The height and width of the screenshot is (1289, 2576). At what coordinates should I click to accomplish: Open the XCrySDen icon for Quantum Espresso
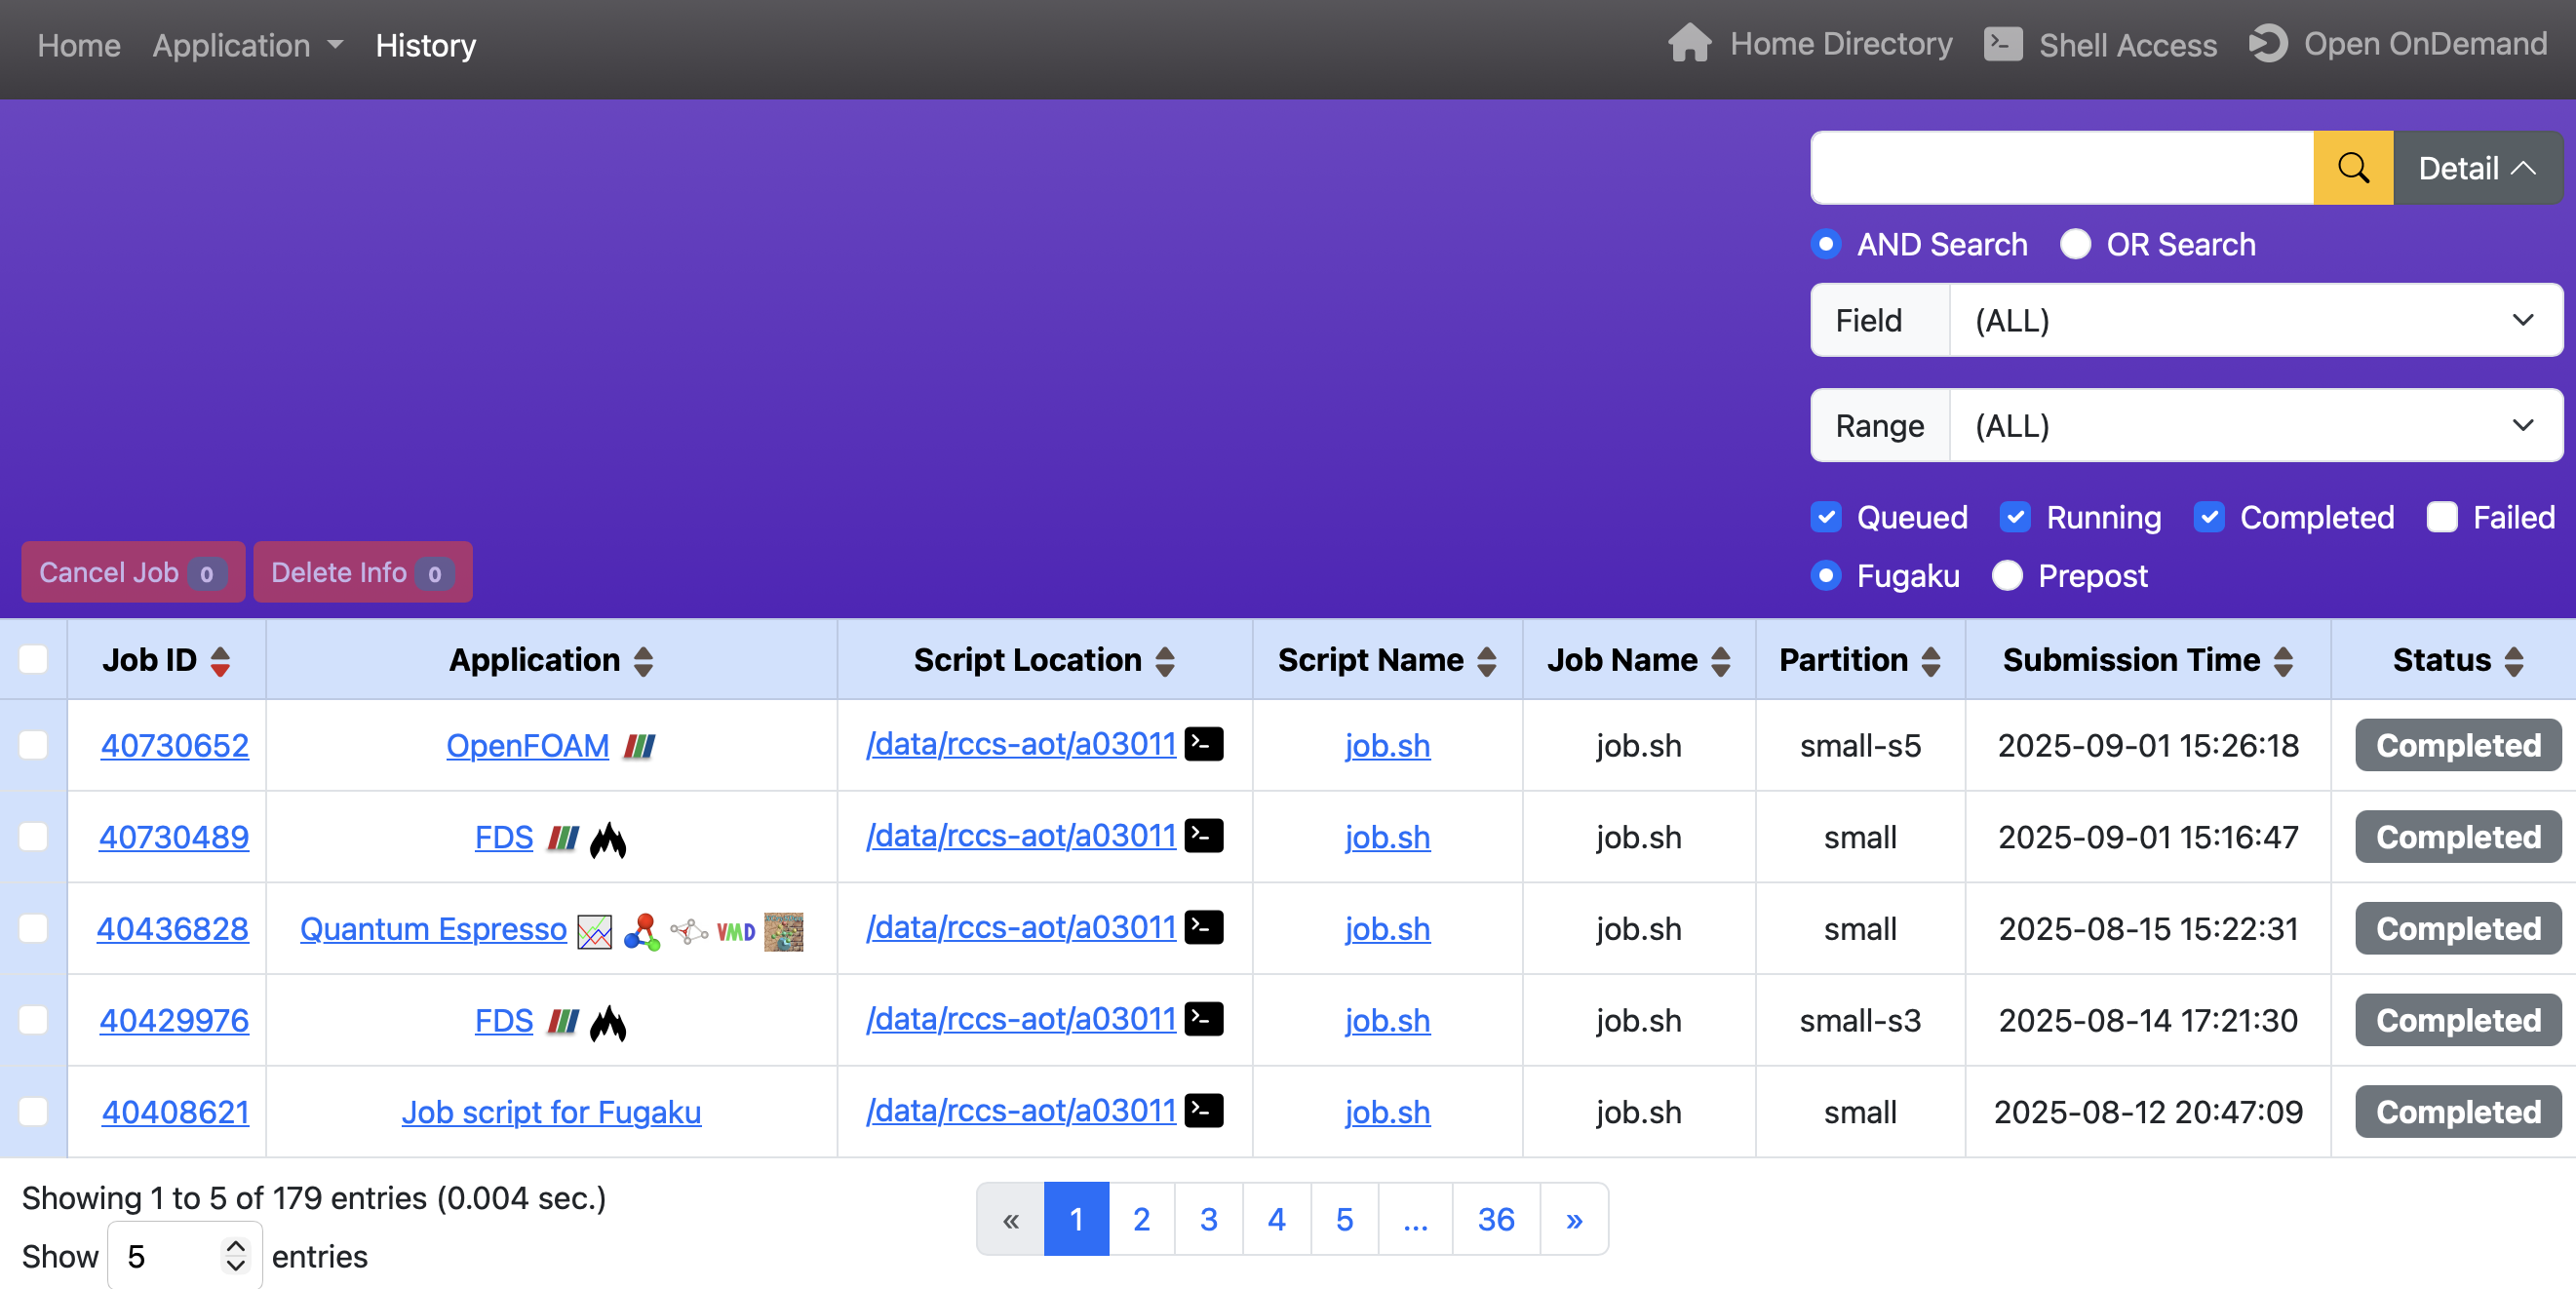tap(785, 929)
